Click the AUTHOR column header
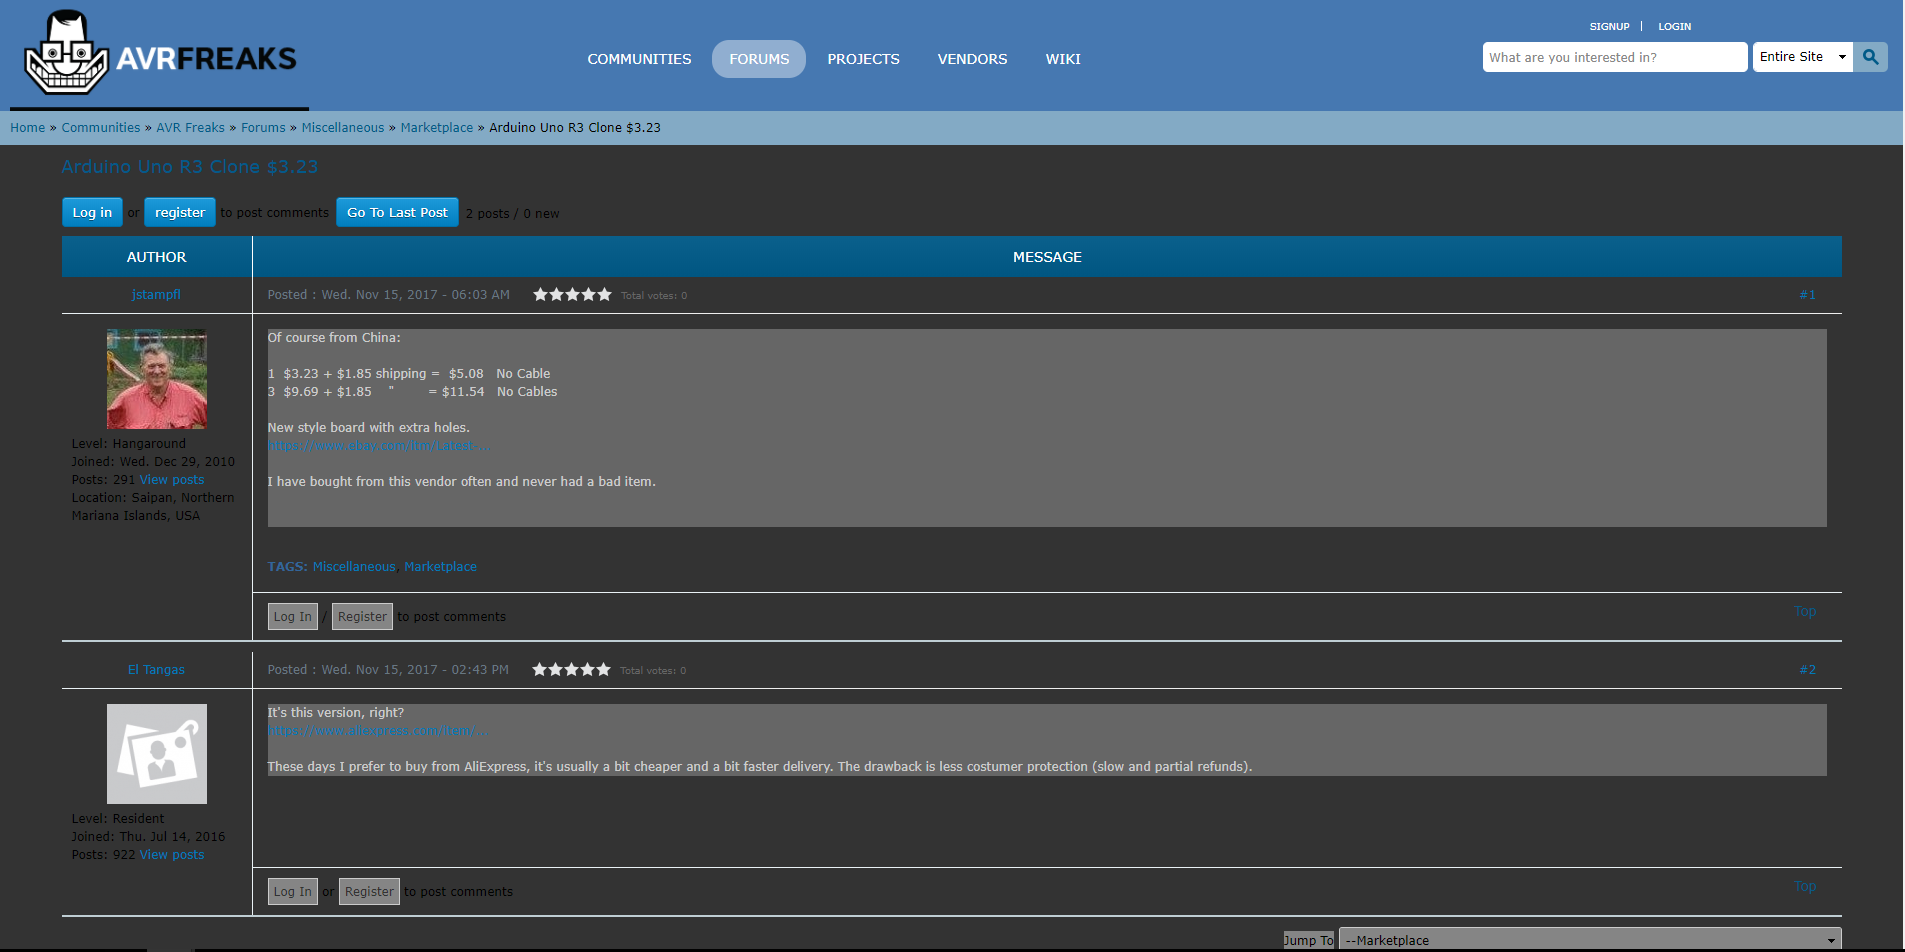Screen dimensions: 1905x952 pyautogui.click(x=157, y=257)
